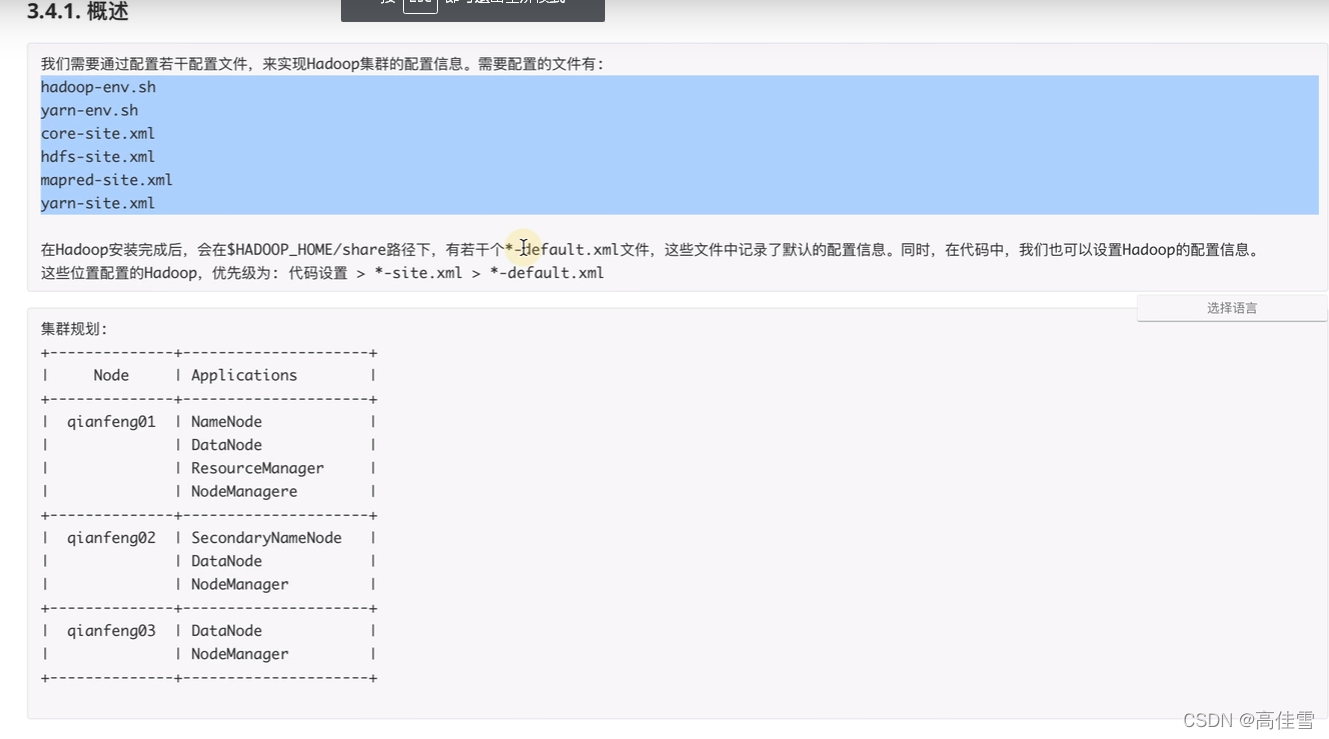The height and width of the screenshot is (739, 1329).
Task: Click the qianfeng01 node cell
Action: (111, 422)
